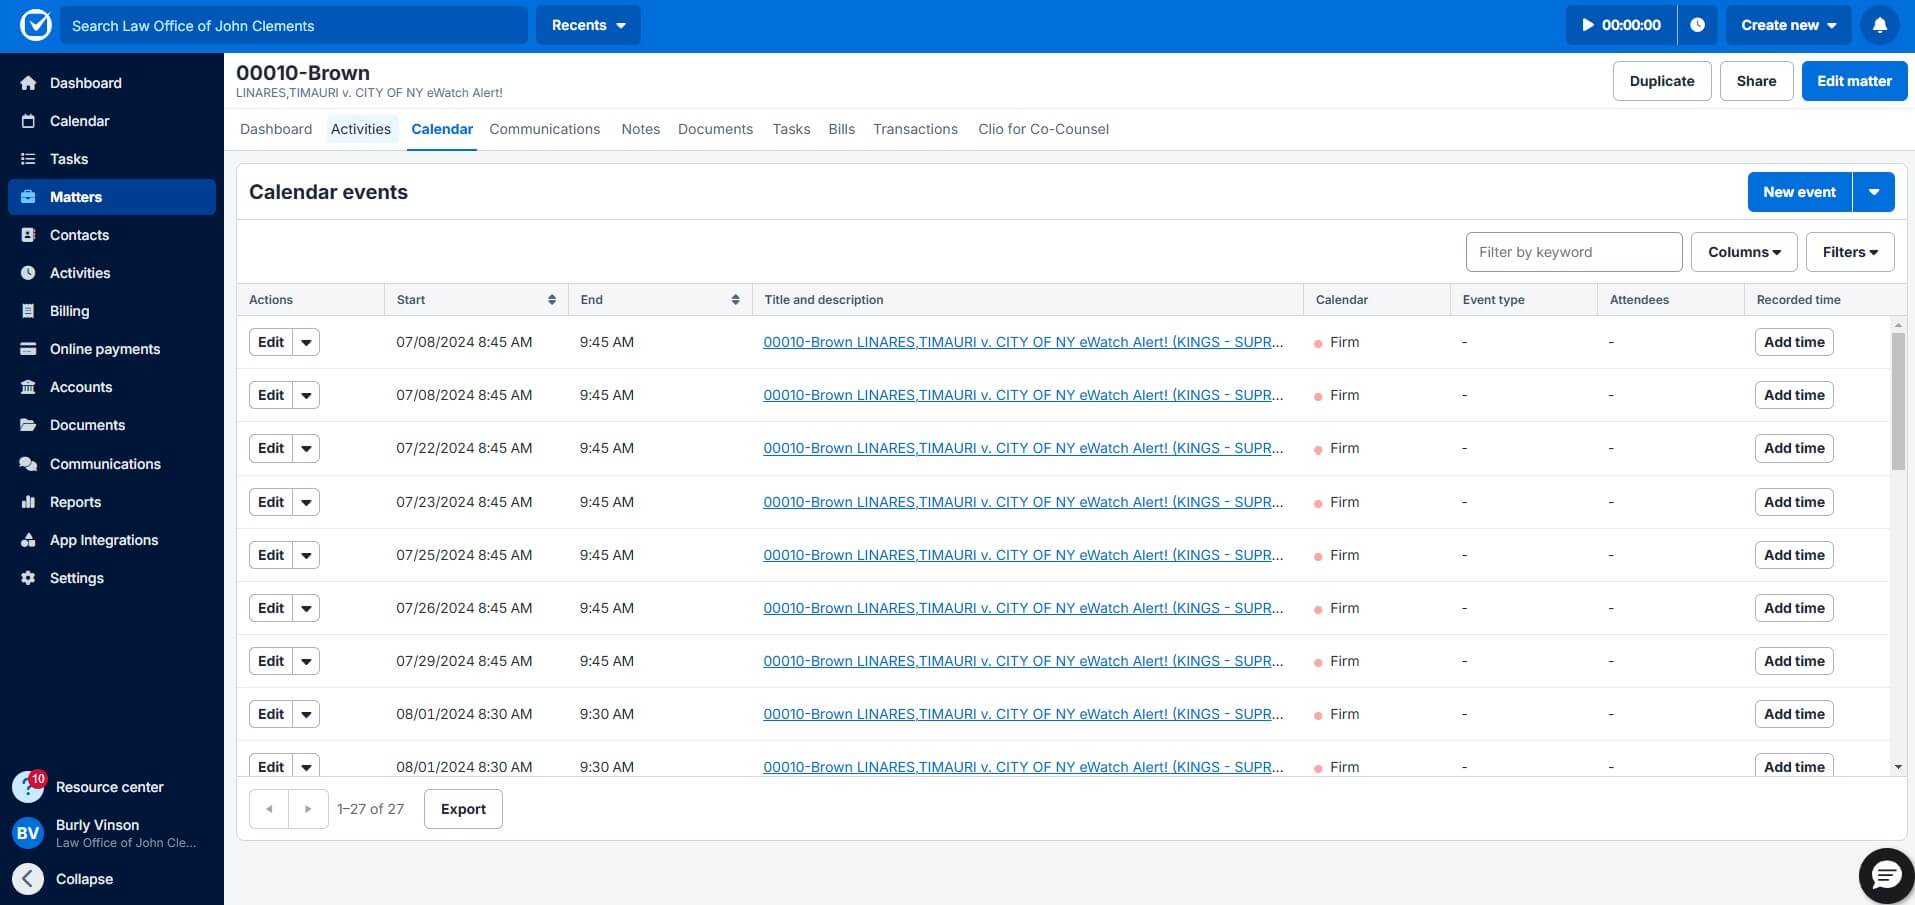The width and height of the screenshot is (1915, 905).
Task: Open the sidebar Activities clock icon
Action: point(28,273)
